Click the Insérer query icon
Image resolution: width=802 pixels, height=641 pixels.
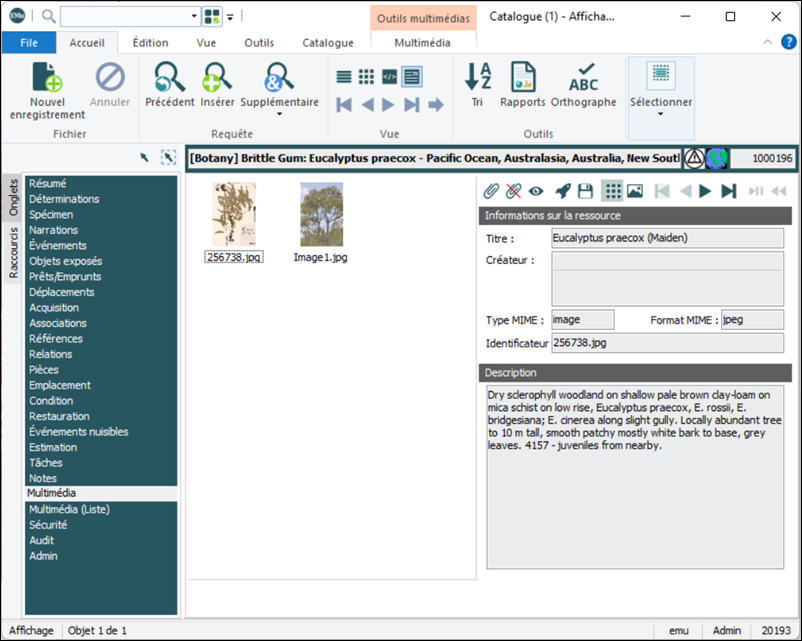pos(217,85)
